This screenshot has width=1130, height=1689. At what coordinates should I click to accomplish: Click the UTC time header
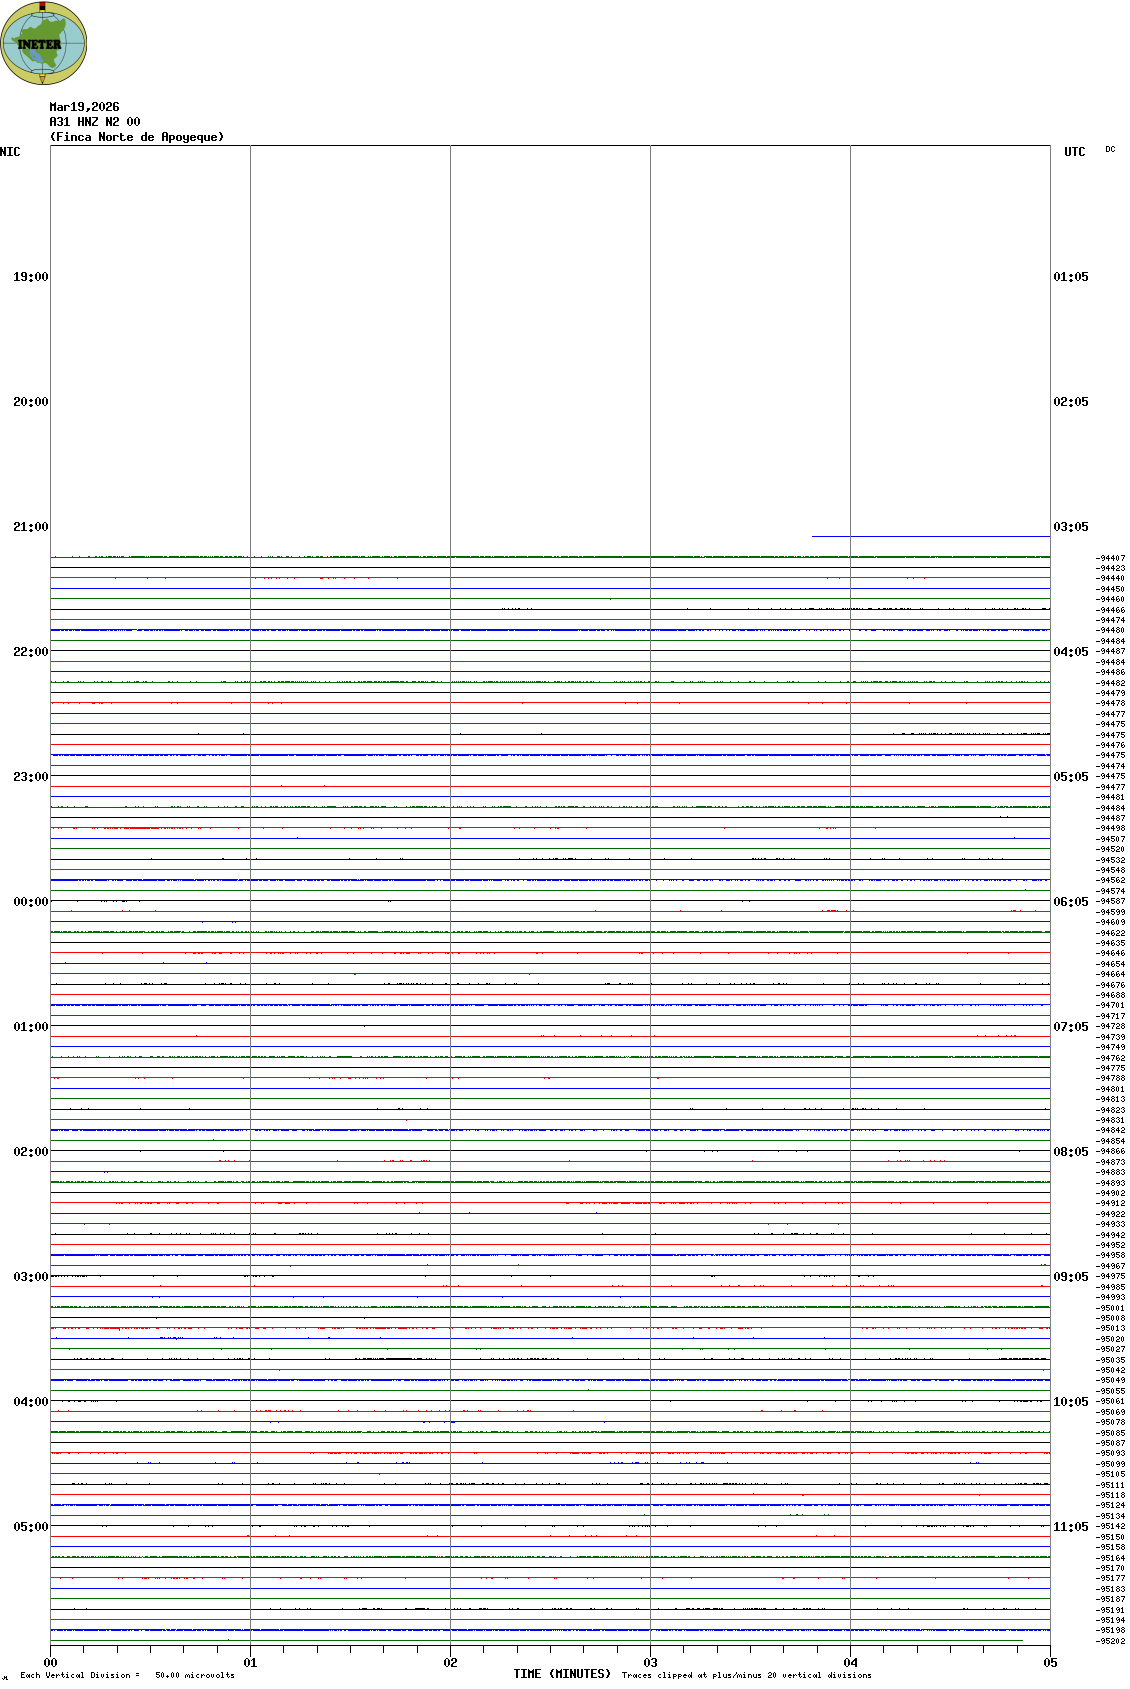1074,152
